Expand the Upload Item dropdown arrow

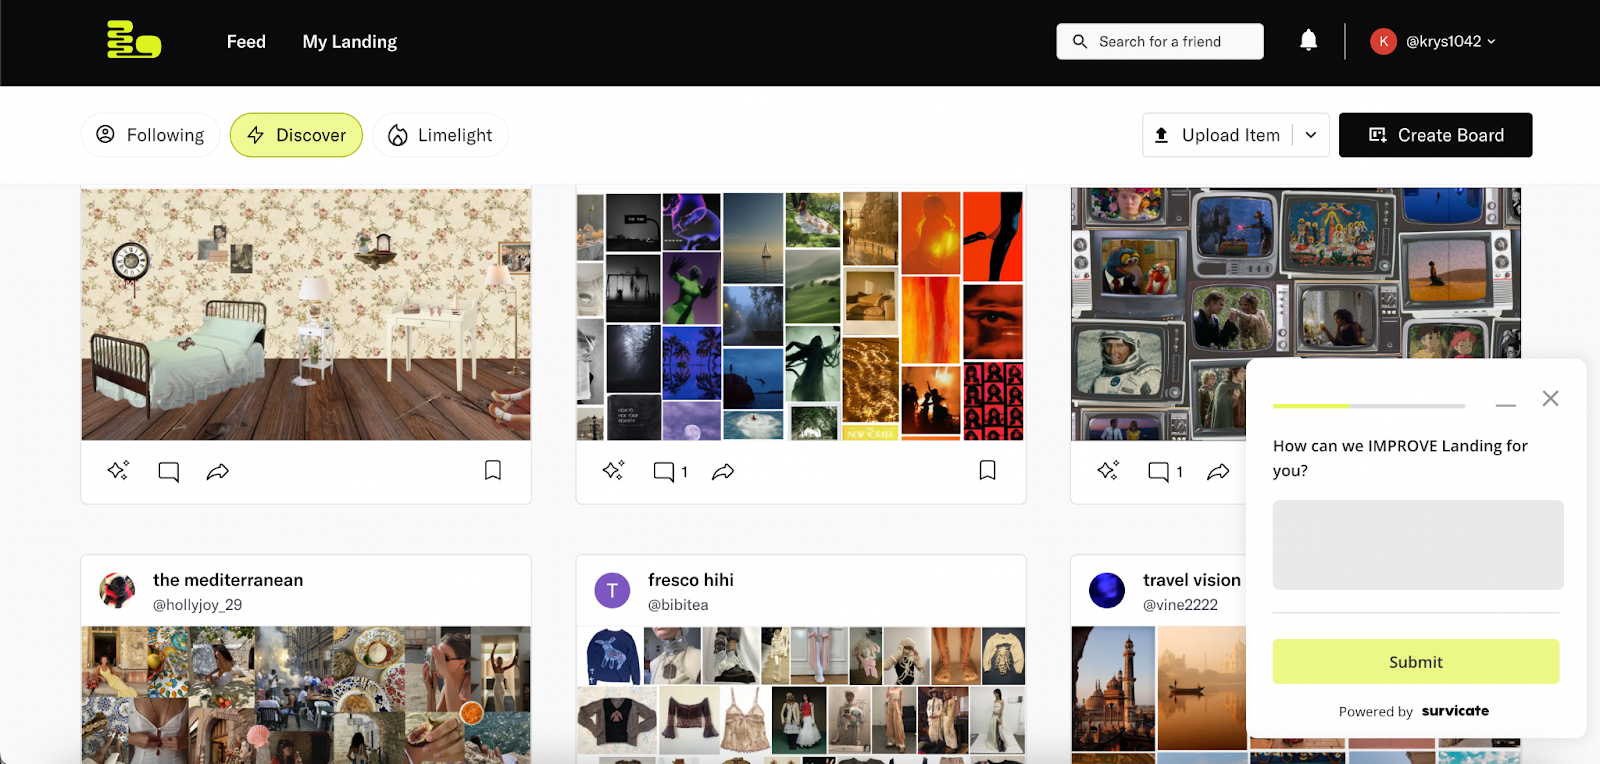[x=1311, y=135]
